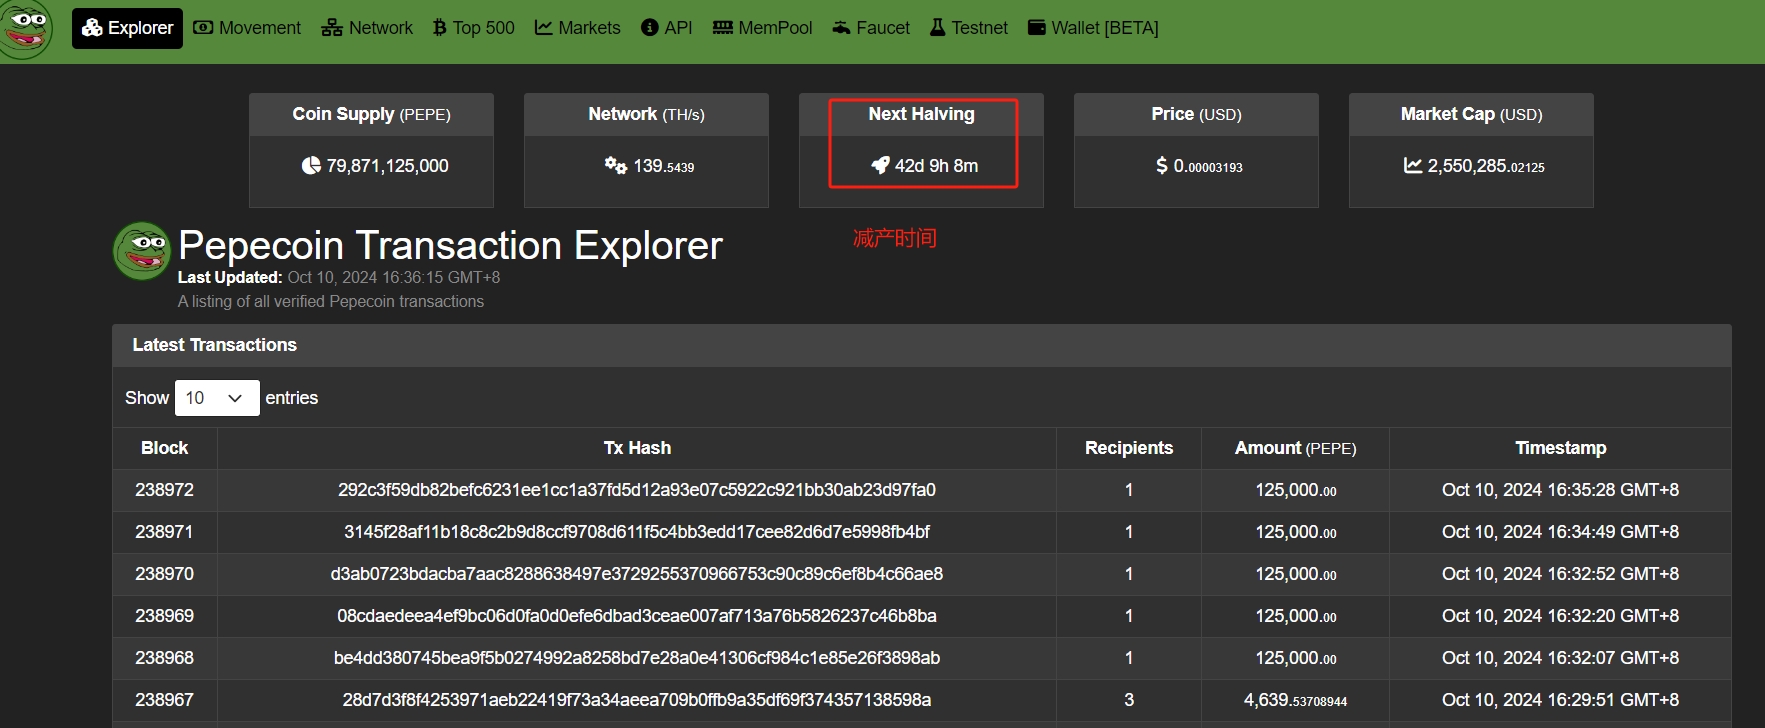Click the Coin Supply value 79,871,125,000
Image resolution: width=1765 pixels, height=728 pixels.
click(x=388, y=166)
